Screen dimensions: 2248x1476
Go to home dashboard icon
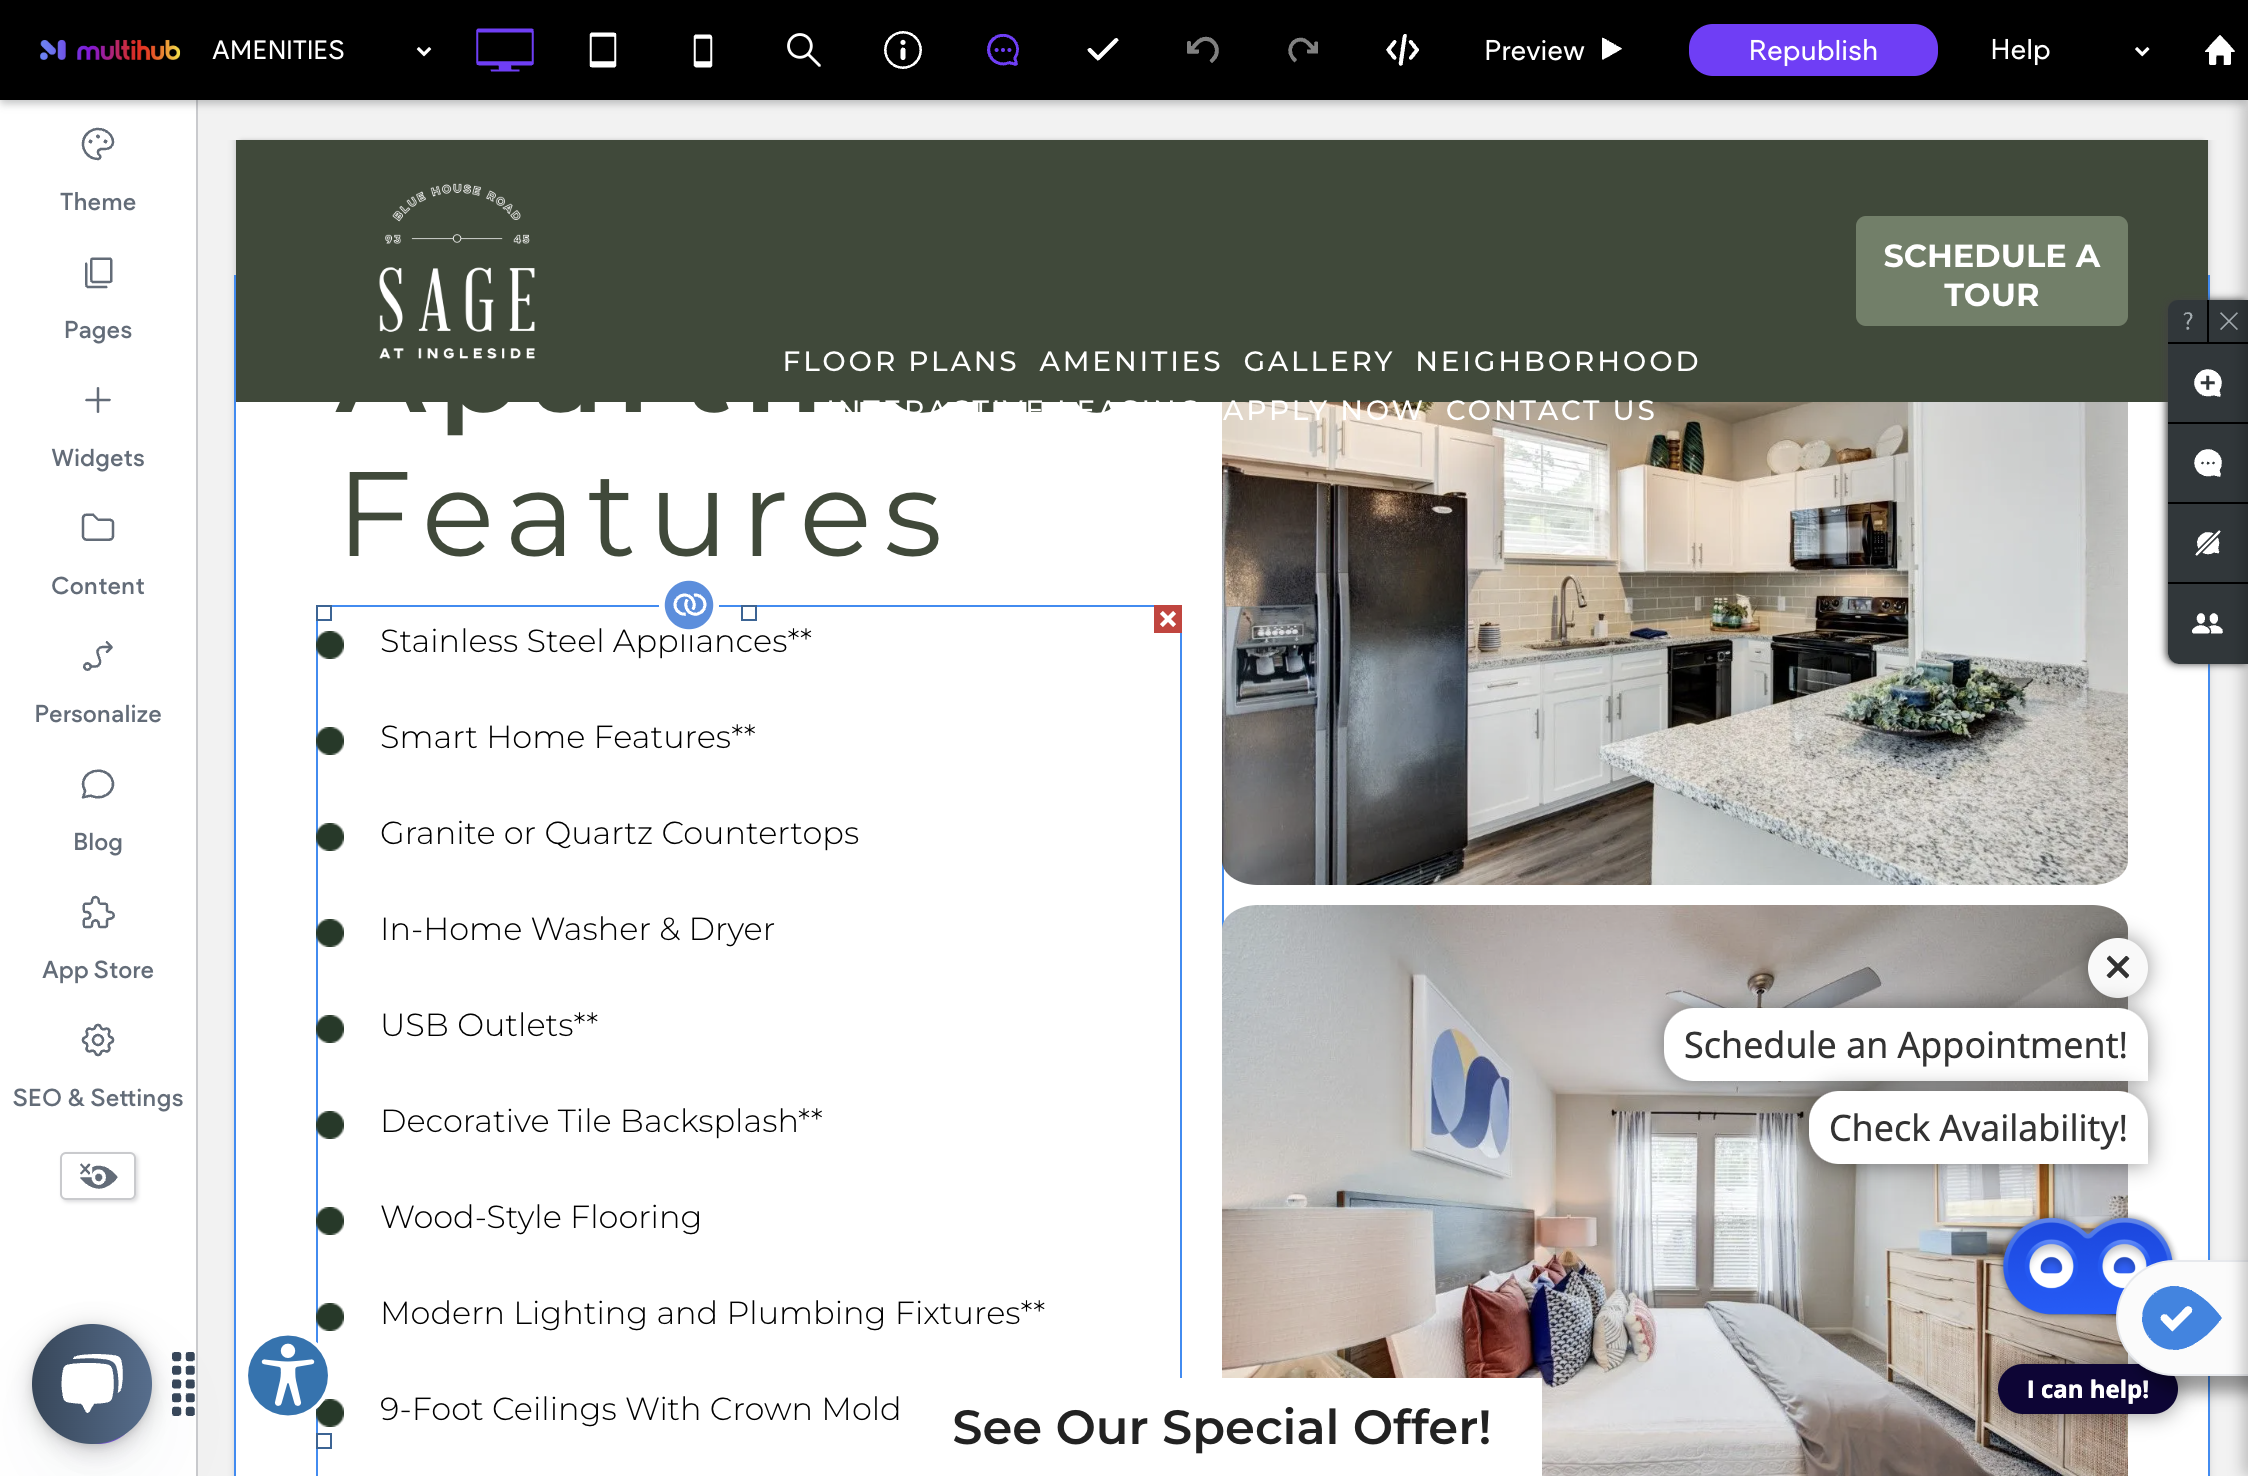[2220, 49]
